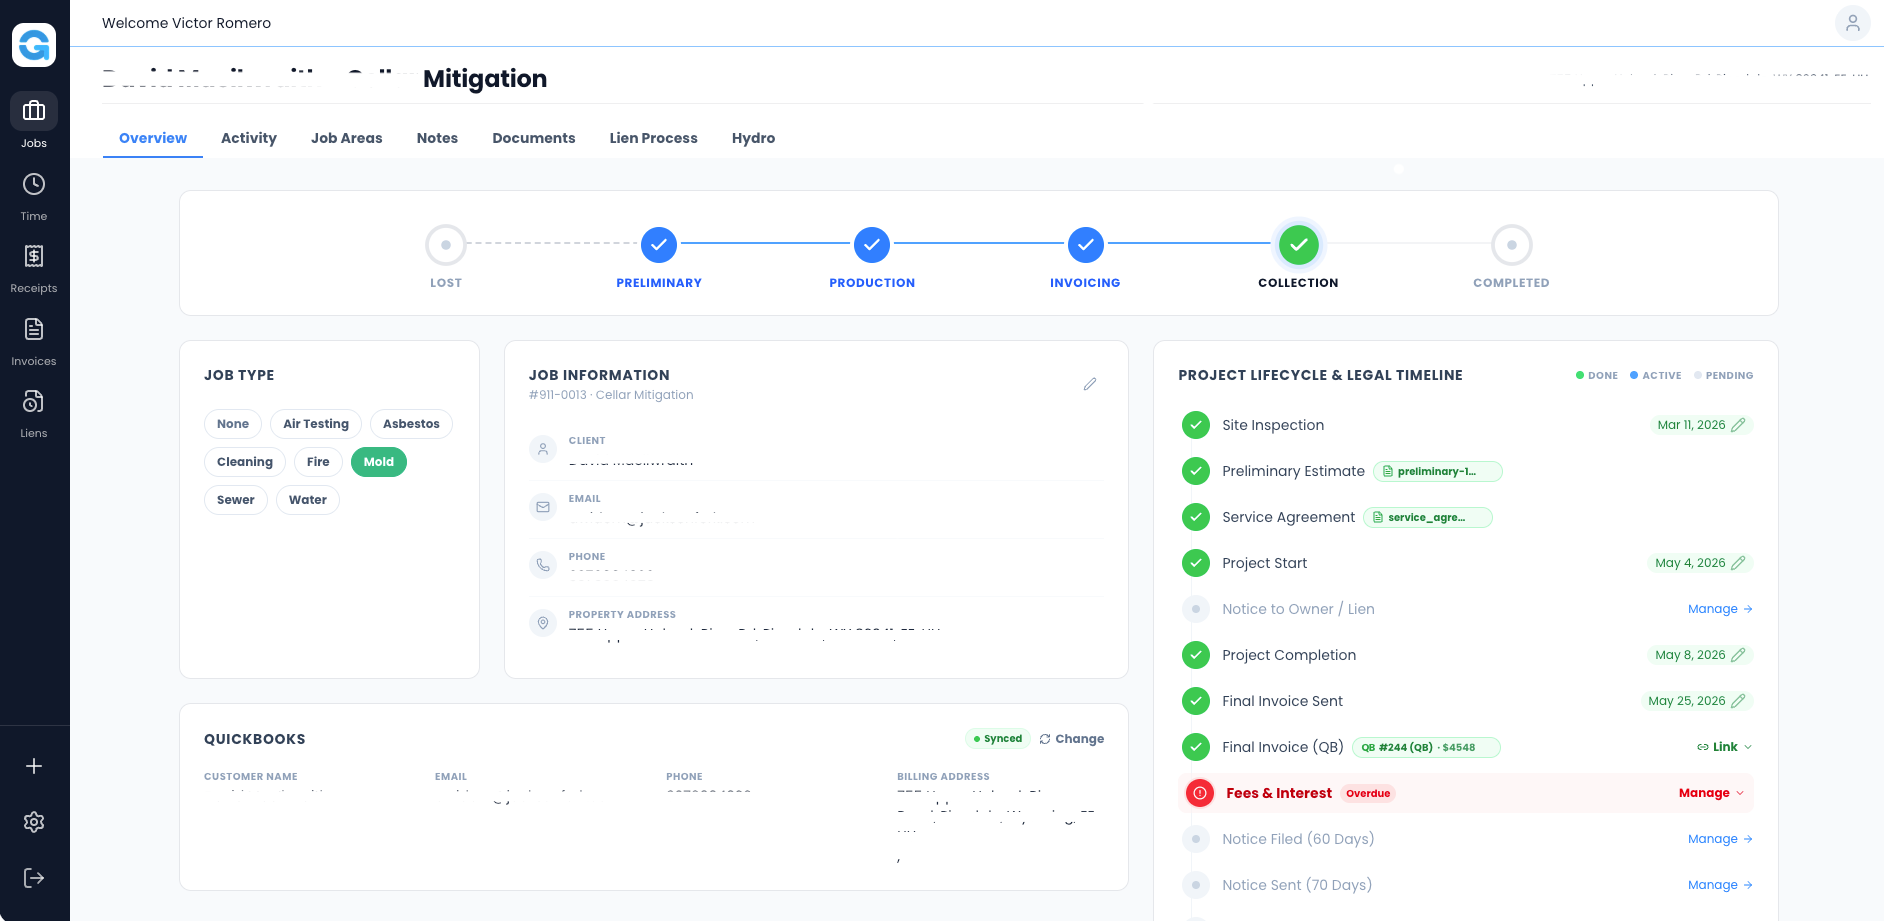1884x921 pixels.
Task: Open the preliminary estimate file chip
Action: click(x=1438, y=471)
